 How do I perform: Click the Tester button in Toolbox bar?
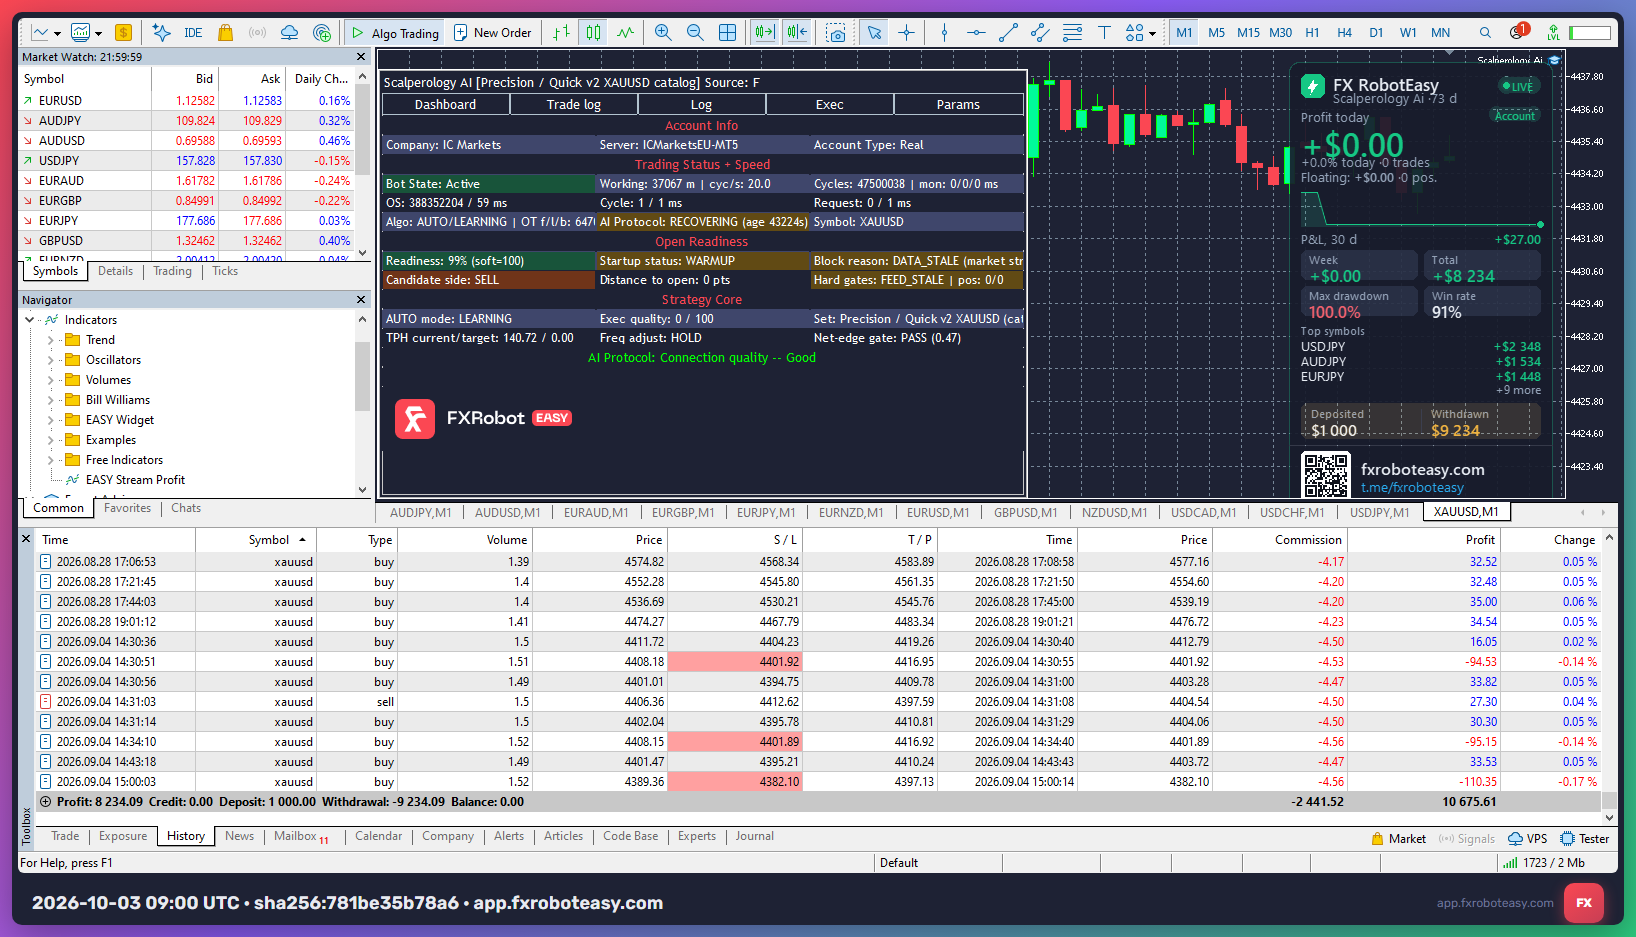click(1585, 839)
